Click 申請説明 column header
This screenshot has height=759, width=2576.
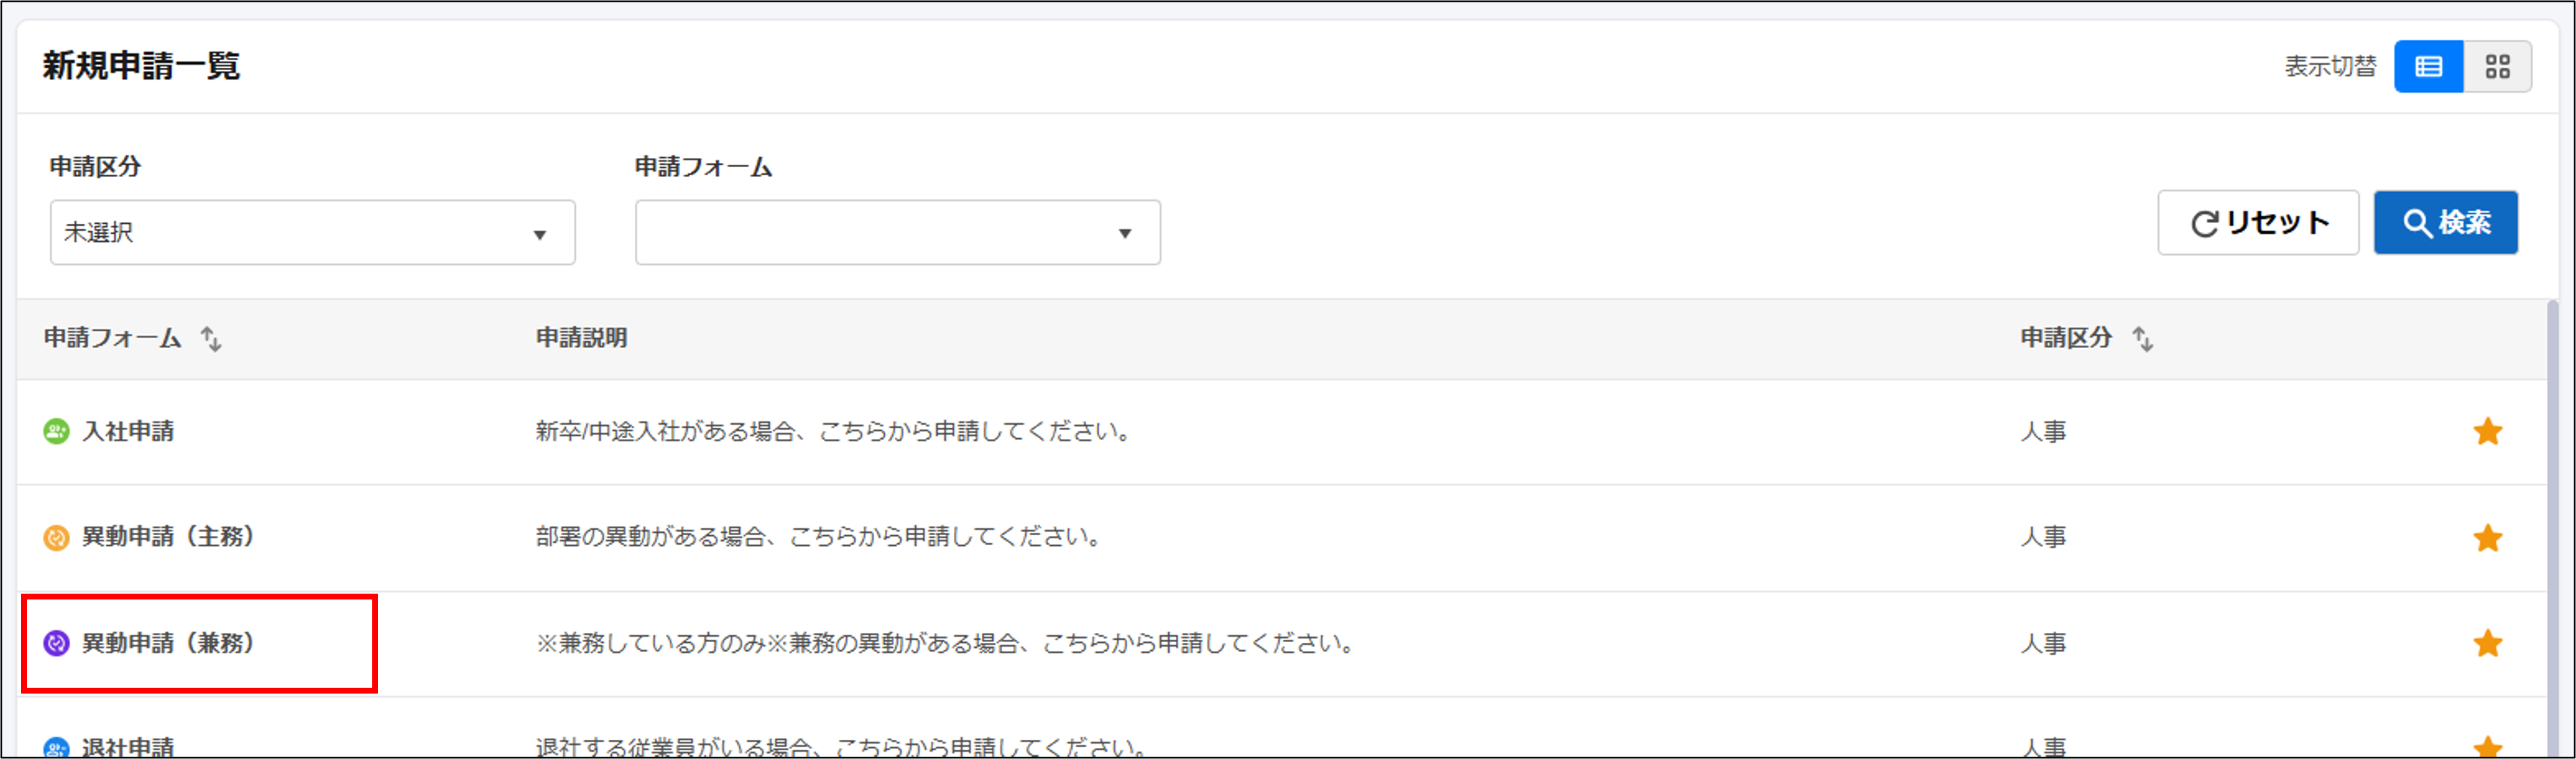click(581, 338)
